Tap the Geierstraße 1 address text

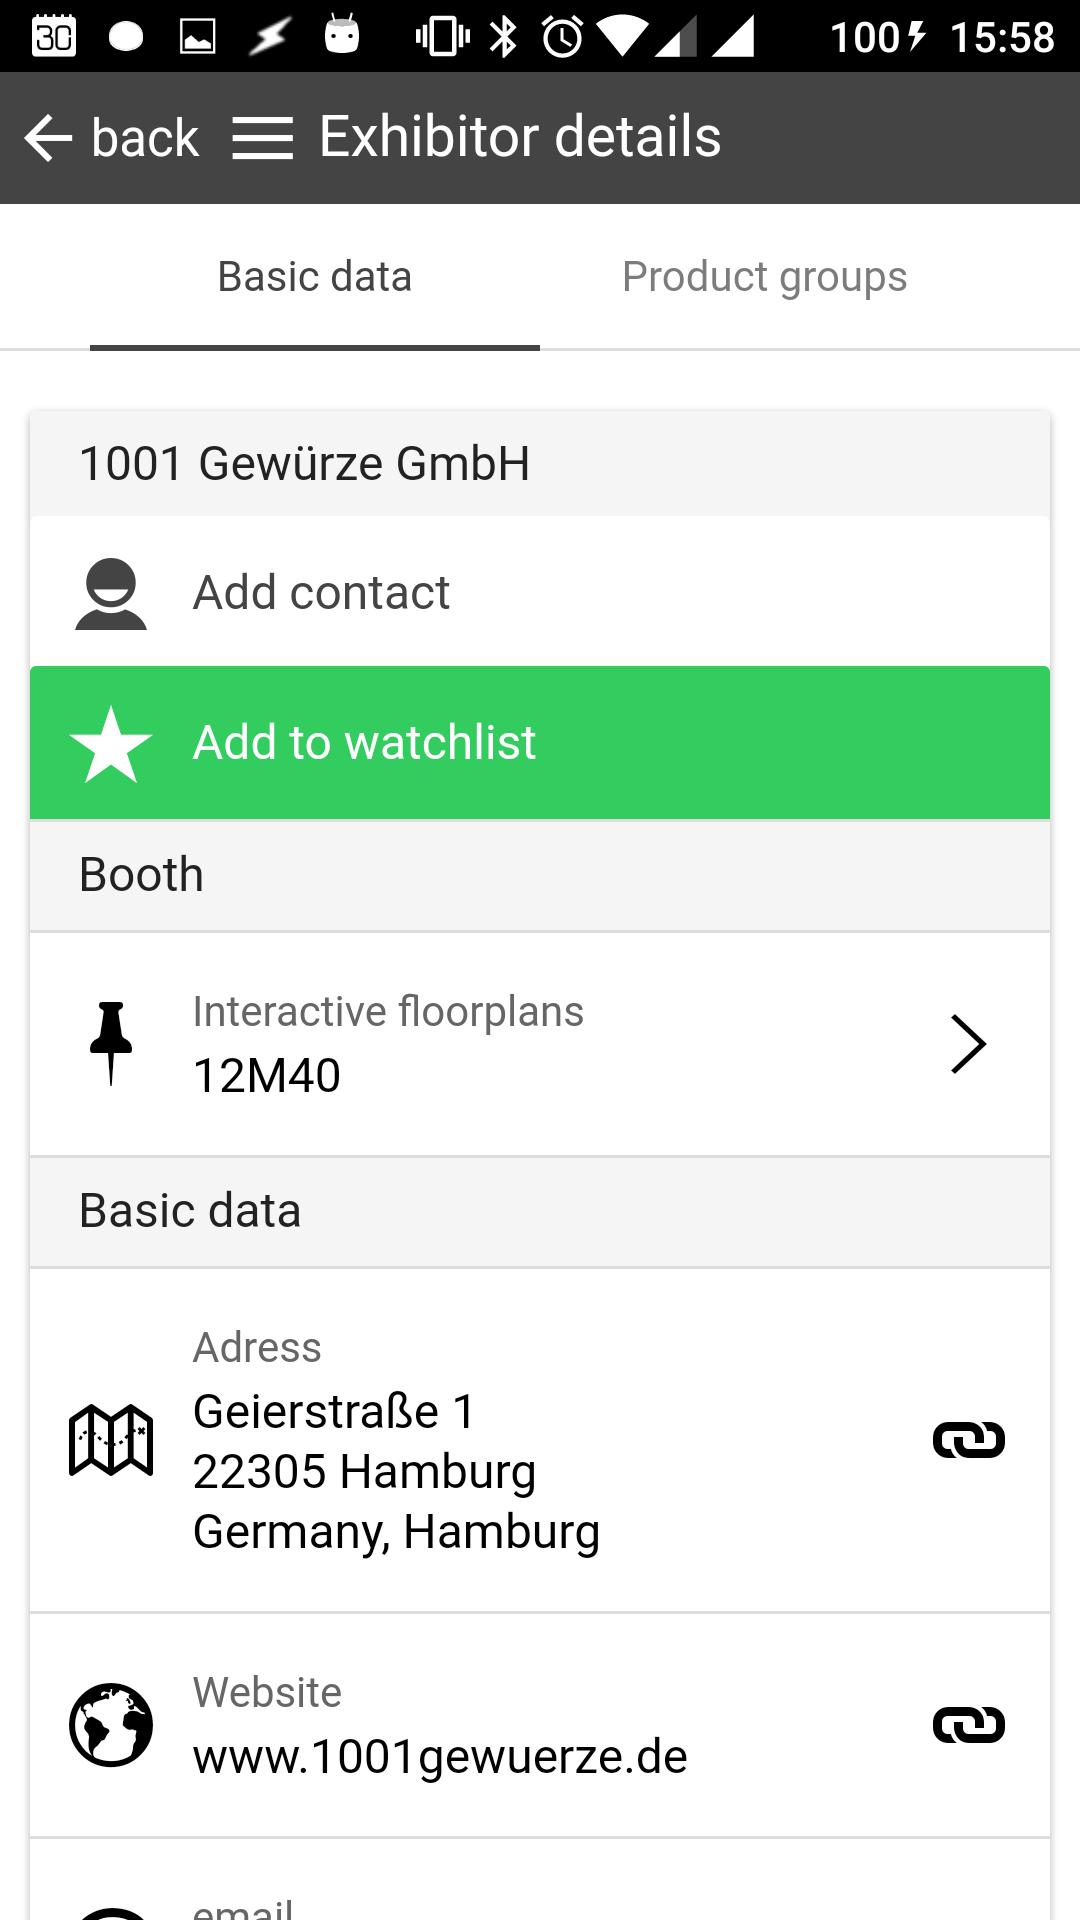click(334, 1412)
